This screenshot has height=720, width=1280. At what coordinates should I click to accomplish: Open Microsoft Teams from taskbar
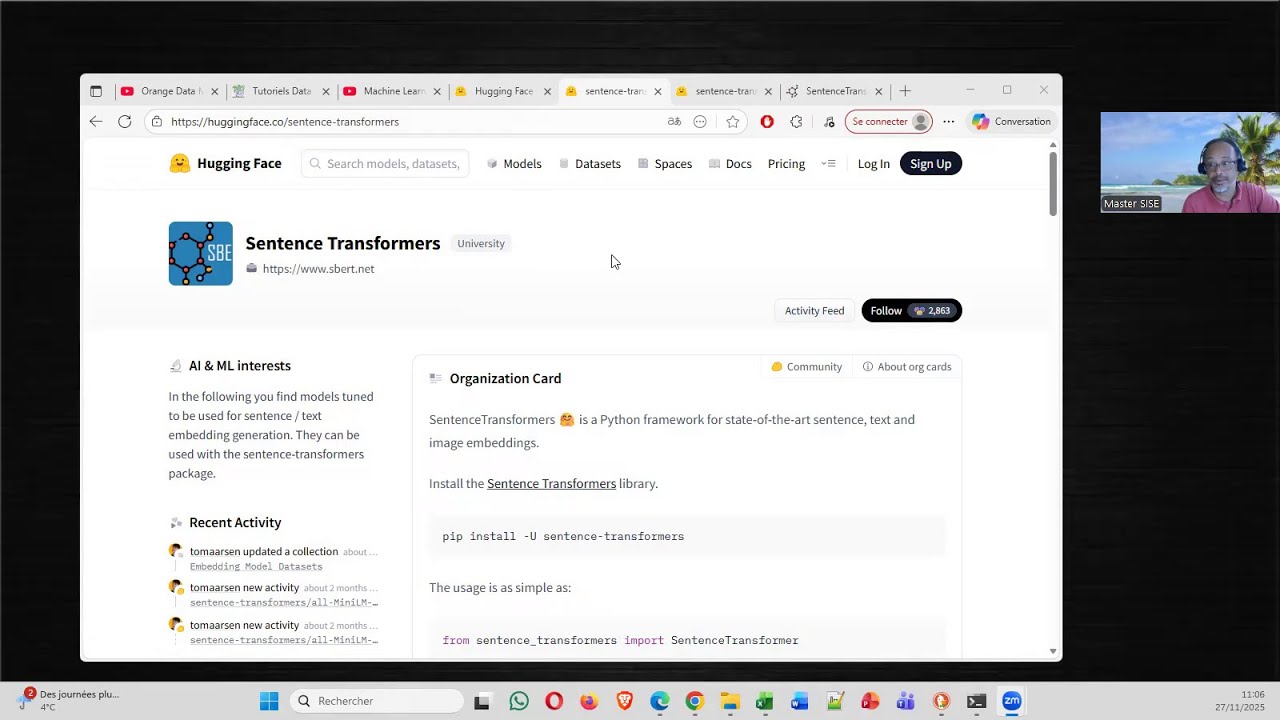(x=905, y=701)
